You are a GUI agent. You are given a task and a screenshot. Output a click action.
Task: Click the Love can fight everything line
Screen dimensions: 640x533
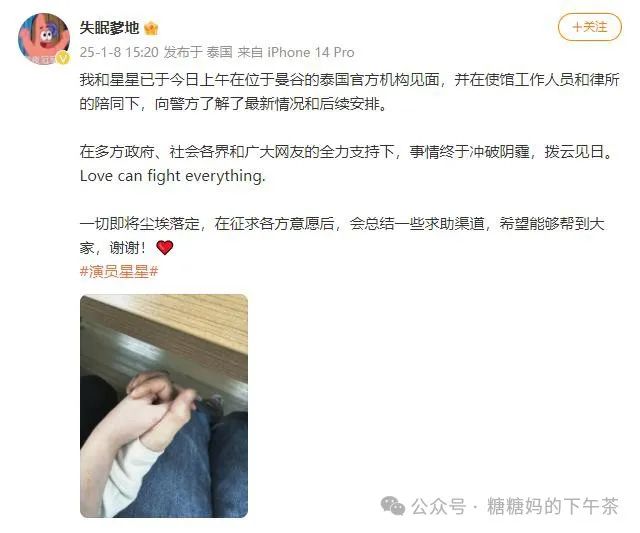[173, 176]
